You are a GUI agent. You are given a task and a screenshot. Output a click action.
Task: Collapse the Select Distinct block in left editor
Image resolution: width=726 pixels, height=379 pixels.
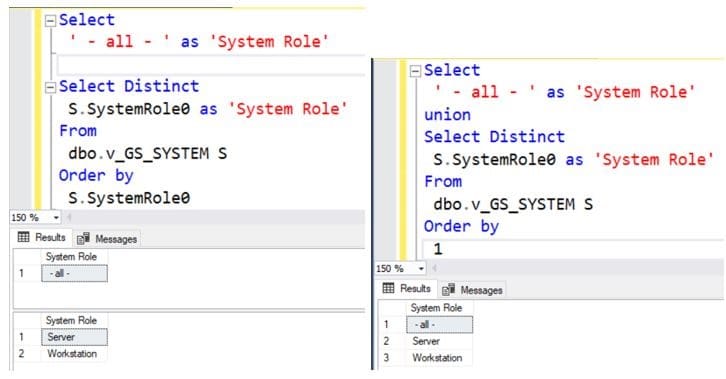click(x=50, y=87)
